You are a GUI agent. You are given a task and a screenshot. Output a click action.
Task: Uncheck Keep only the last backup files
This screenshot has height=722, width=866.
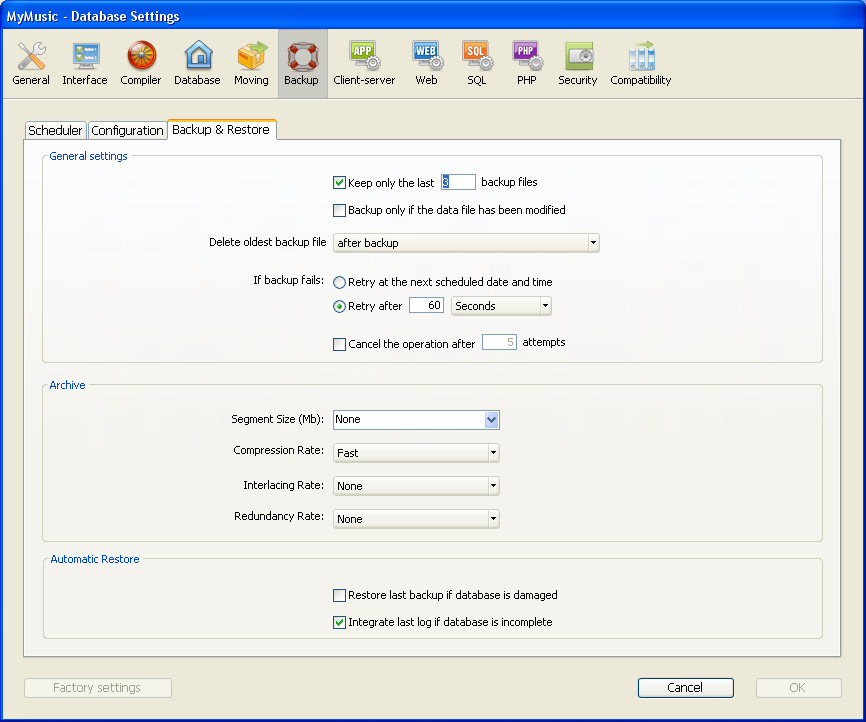(339, 183)
